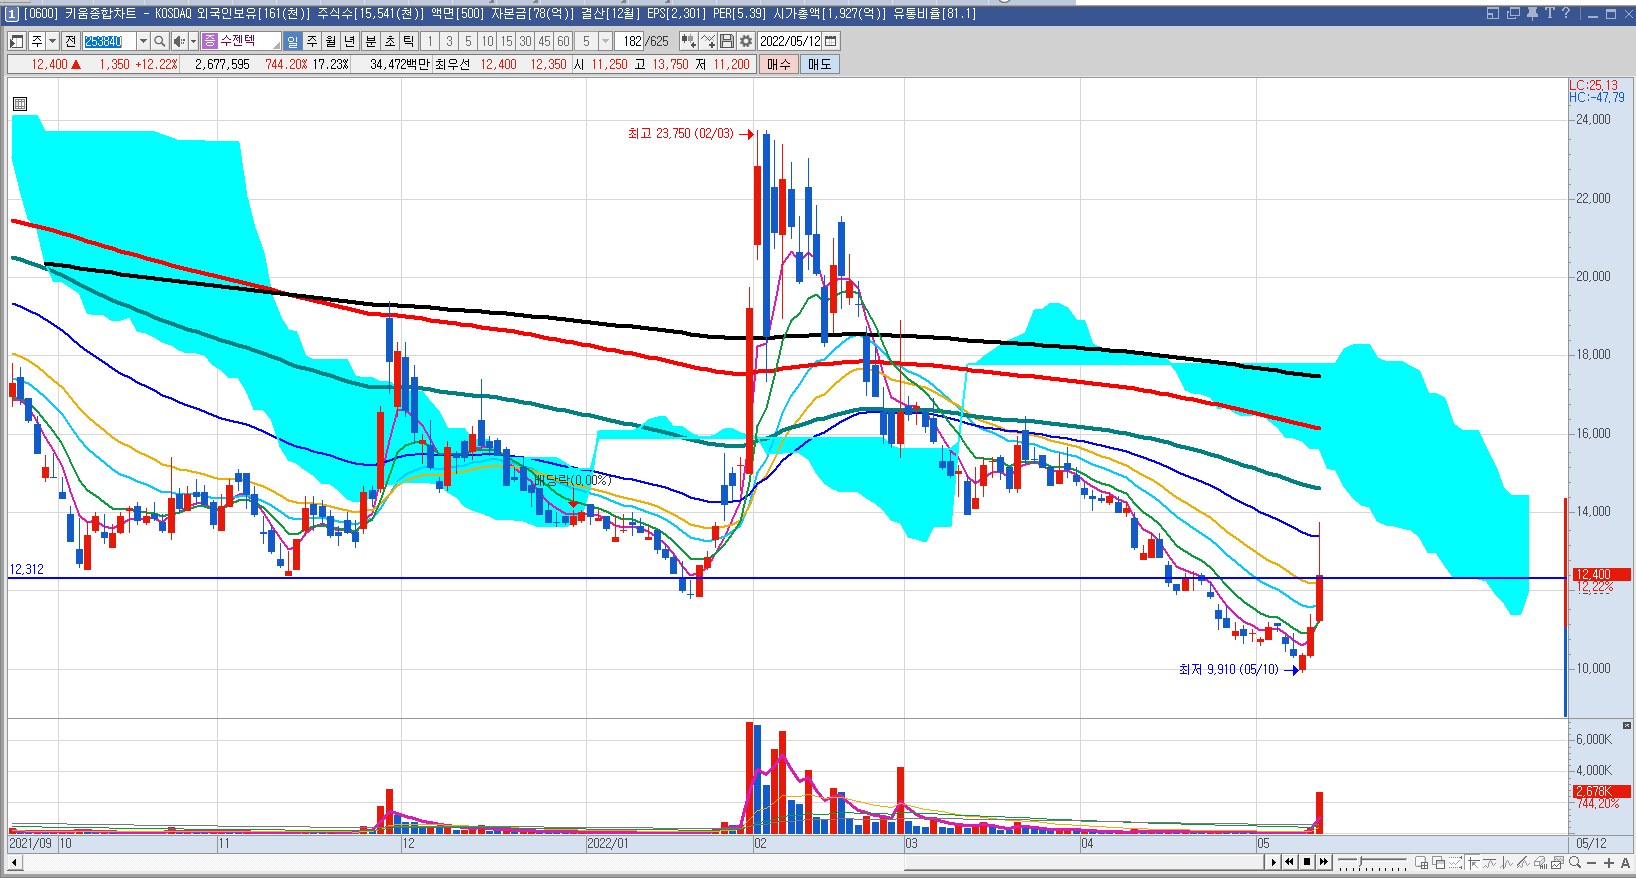Open the 수젠텍 stock name selector
This screenshot has height=878, width=1636.
click(x=241, y=41)
